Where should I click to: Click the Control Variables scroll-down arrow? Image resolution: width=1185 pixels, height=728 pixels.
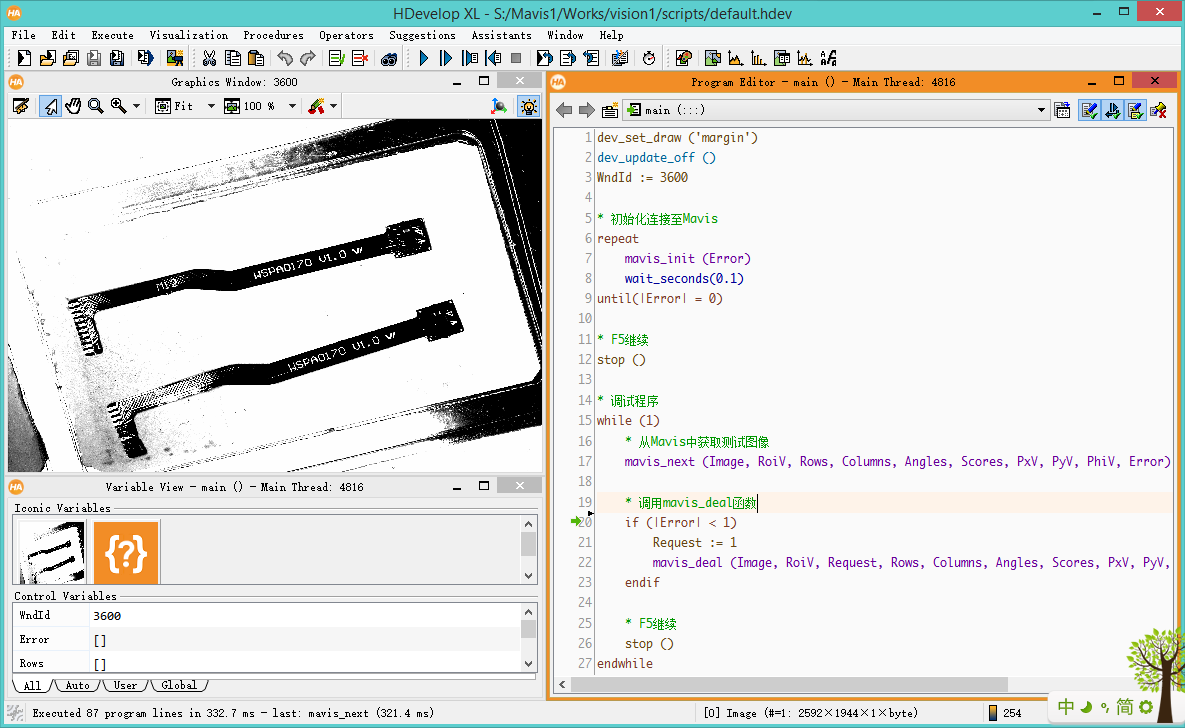(x=528, y=663)
